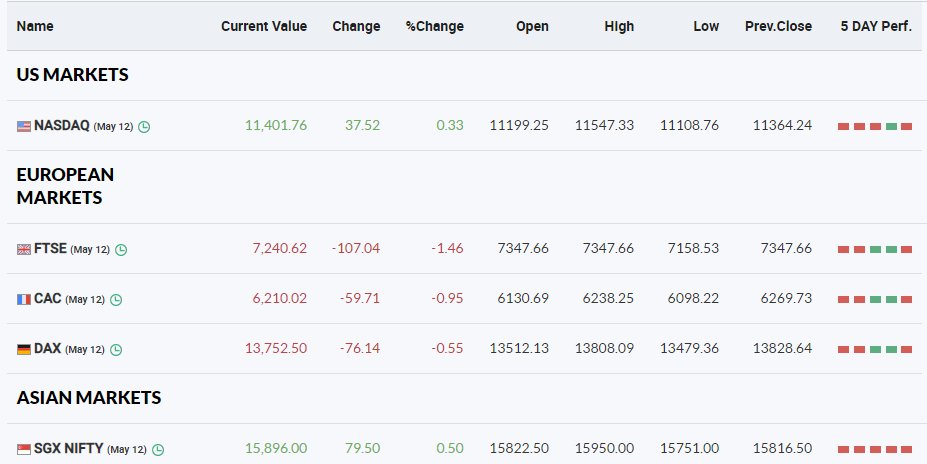
Task: Click DAX current value 13,752.50
Action: (x=276, y=348)
